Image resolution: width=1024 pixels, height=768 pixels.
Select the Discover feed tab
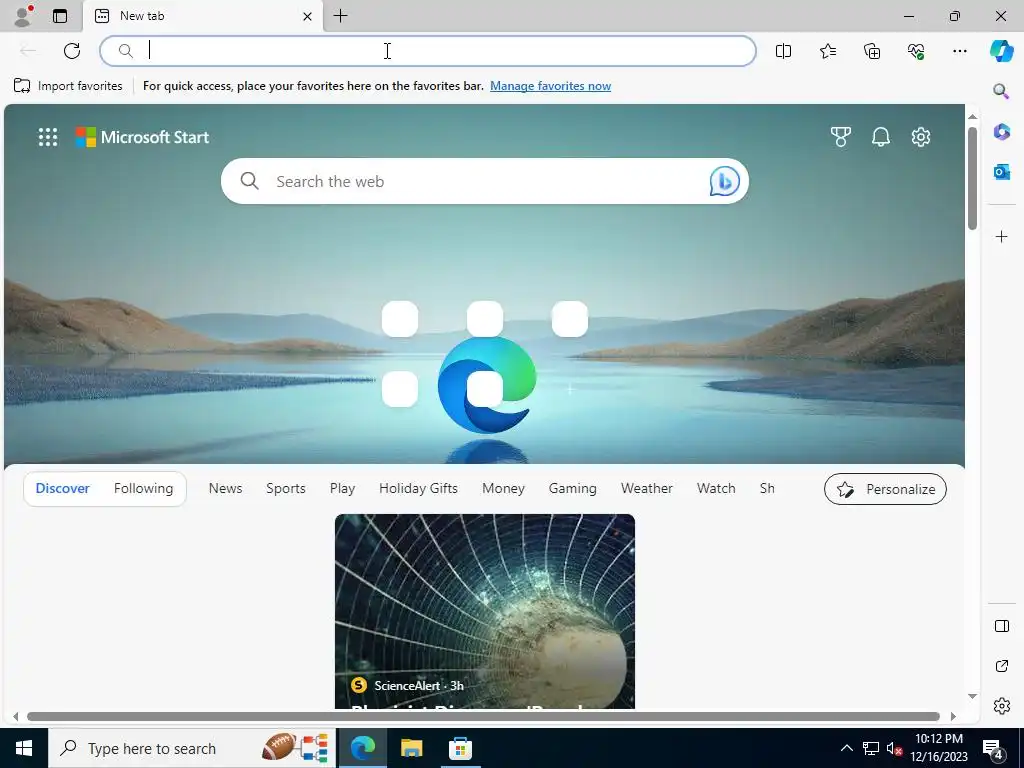tap(63, 488)
